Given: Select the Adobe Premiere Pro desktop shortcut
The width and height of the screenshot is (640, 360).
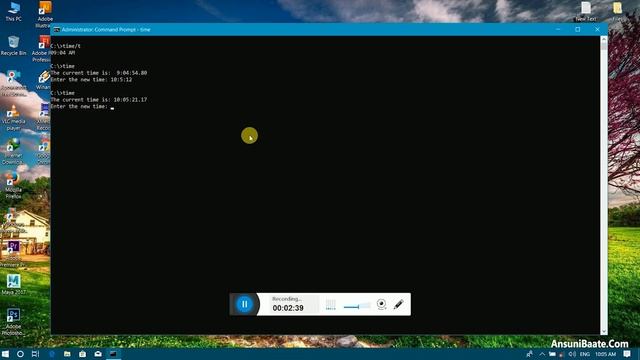Looking at the screenshot, I should click(x=13, y=253).
